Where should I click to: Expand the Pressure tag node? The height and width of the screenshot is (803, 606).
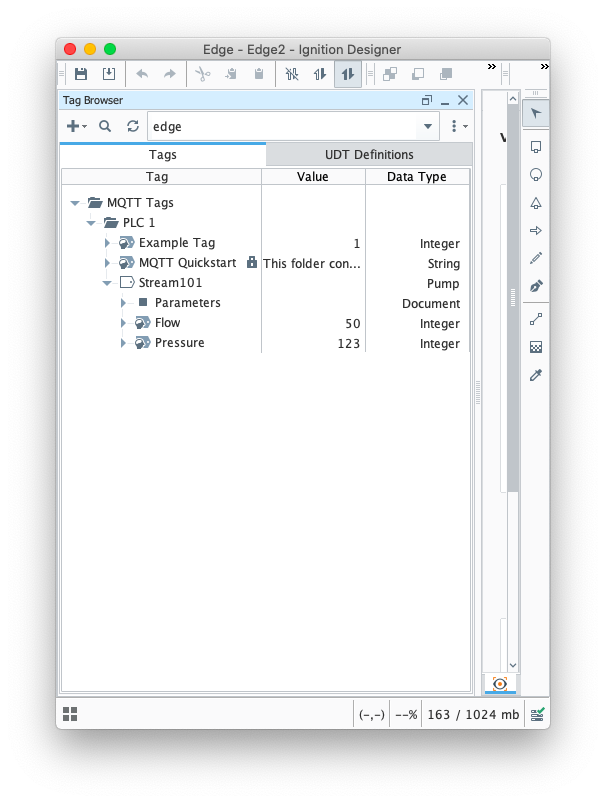pyautogui.click(x=123, y=343)
